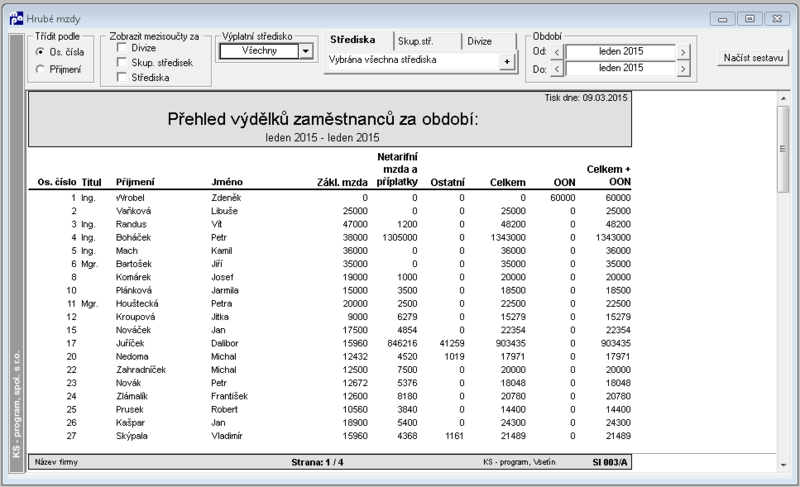Image resolution: width=800 pixels, height=487 pixels.
Task: Open the Výplatní středisko dropdown arrow
Action: (x=305, y=51)
